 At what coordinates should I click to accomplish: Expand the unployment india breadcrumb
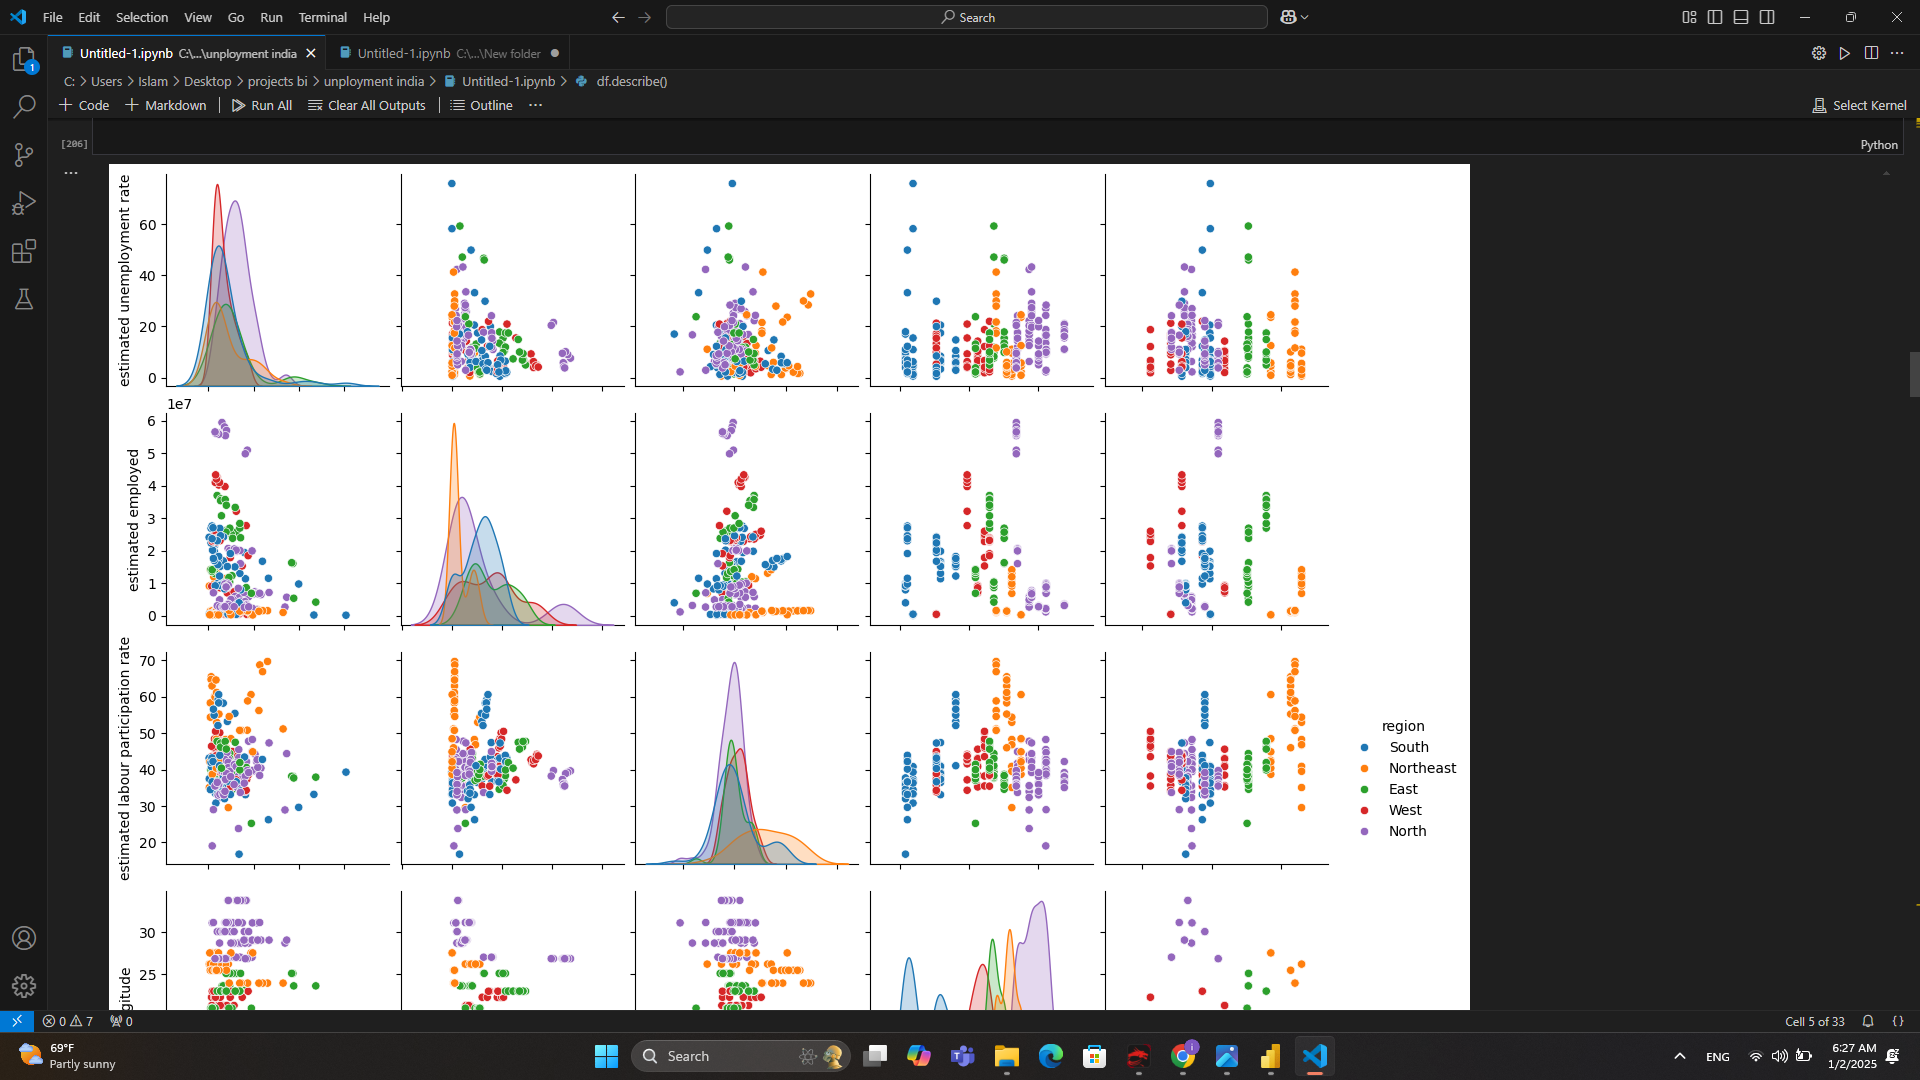373,81
